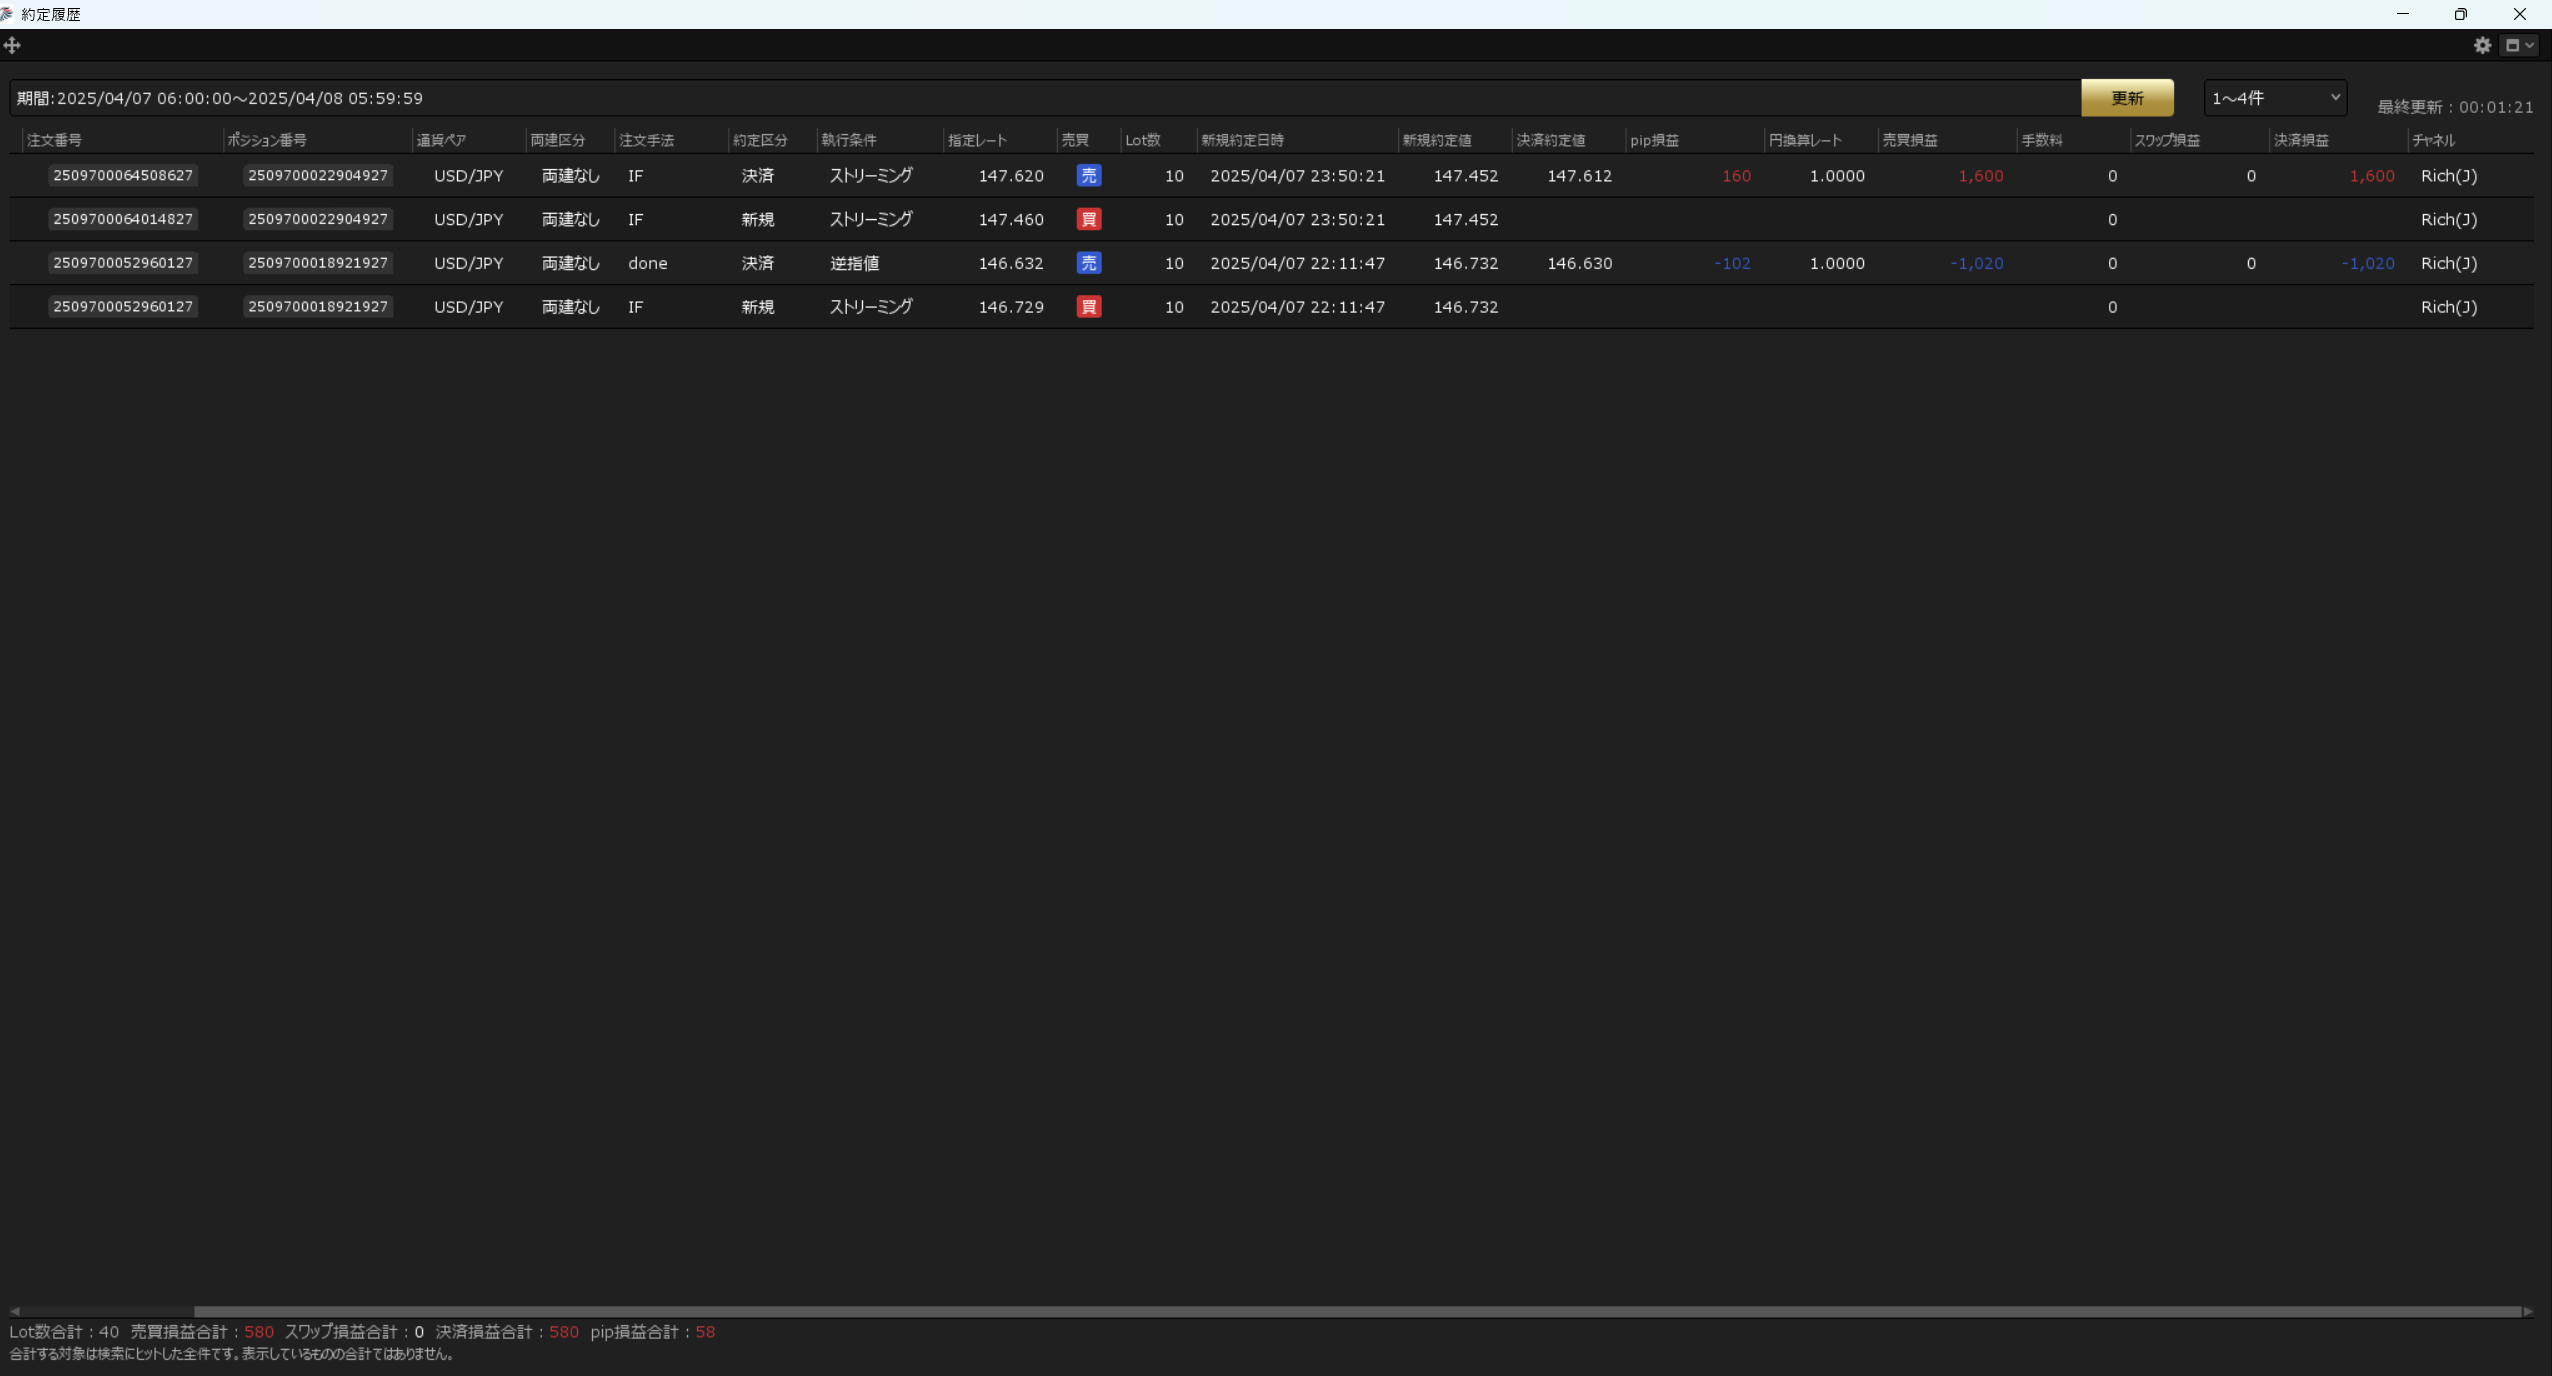Expand the 1～4件 page range dropdown
Viewport: 2552px width, 1376px height.
[2275, 98]
